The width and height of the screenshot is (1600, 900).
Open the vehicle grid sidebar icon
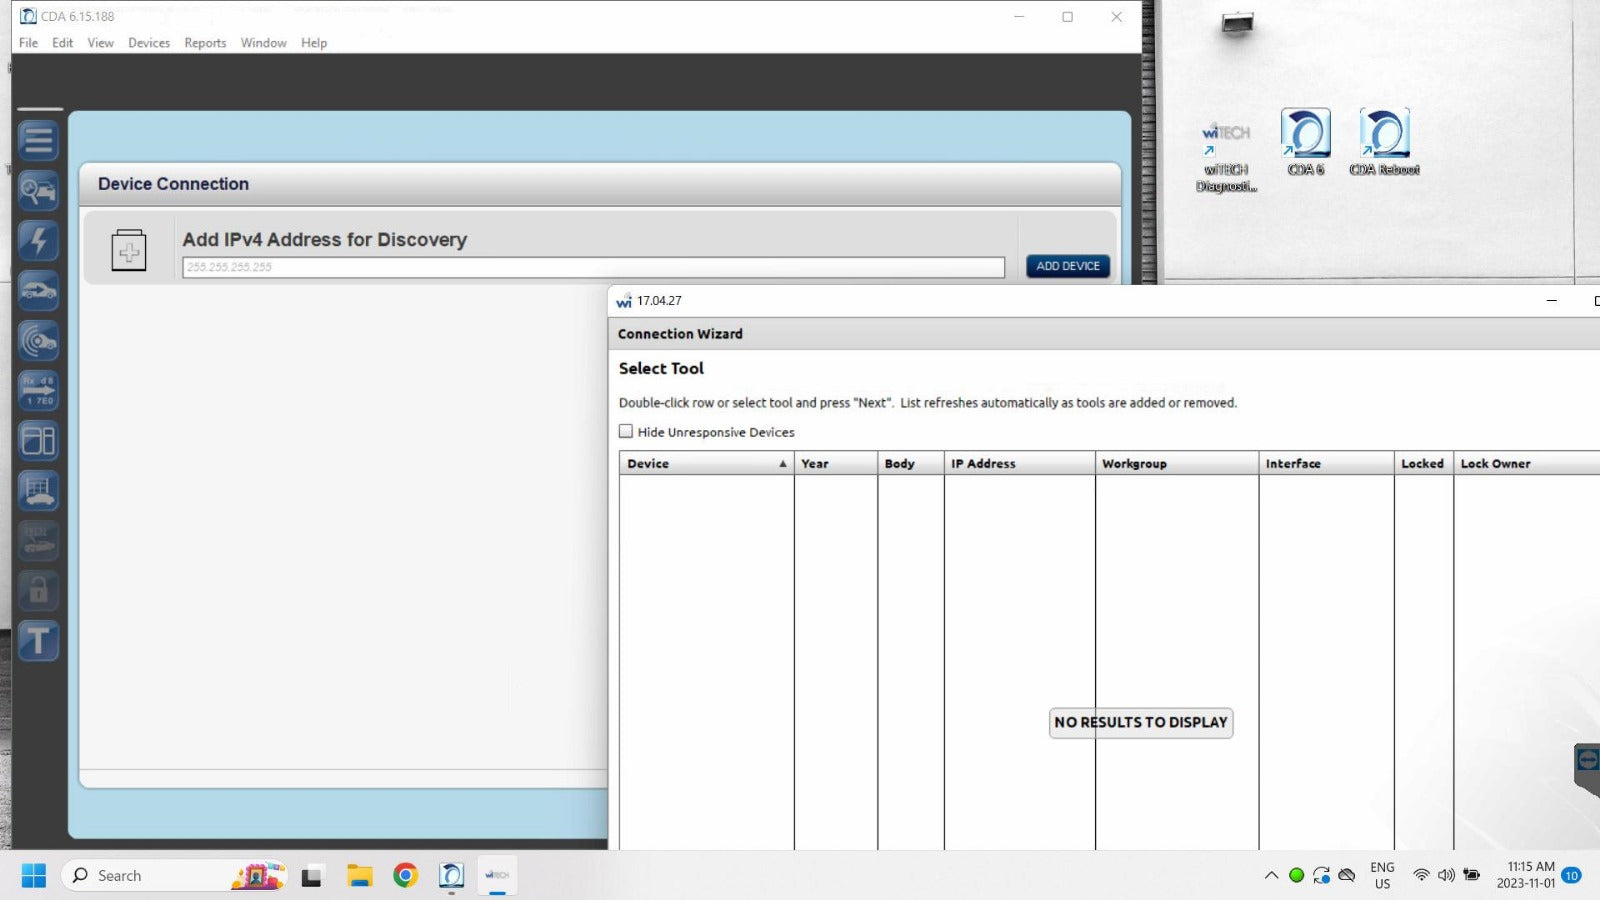point(38,491)
